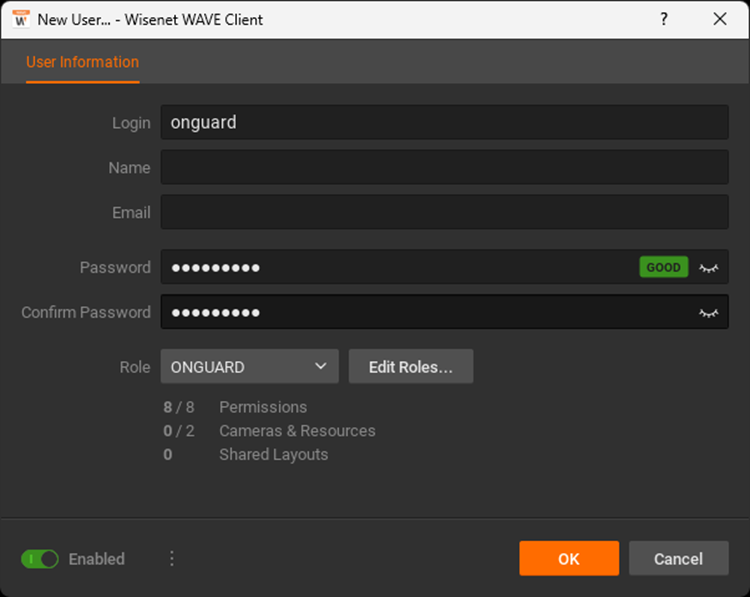Click the 'Confirm Password' field label
Screen dimensions: 750x597
(86, 312)
